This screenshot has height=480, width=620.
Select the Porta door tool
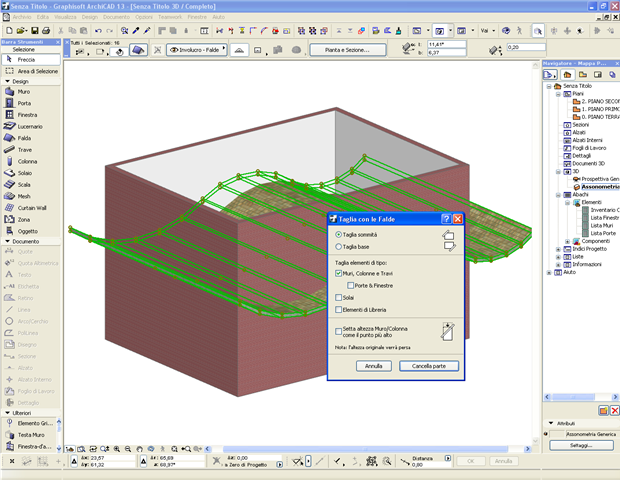click(x=24, y=103)
